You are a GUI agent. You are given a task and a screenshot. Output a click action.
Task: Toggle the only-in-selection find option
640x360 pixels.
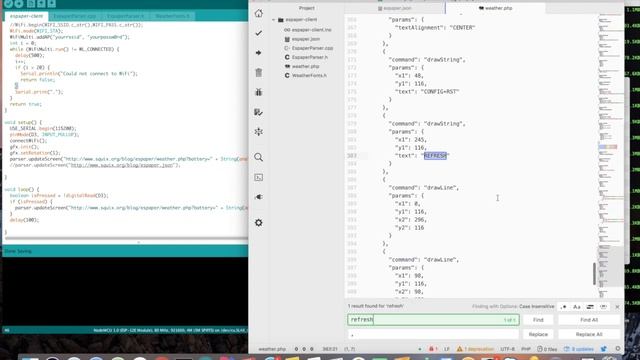(590, 307)
